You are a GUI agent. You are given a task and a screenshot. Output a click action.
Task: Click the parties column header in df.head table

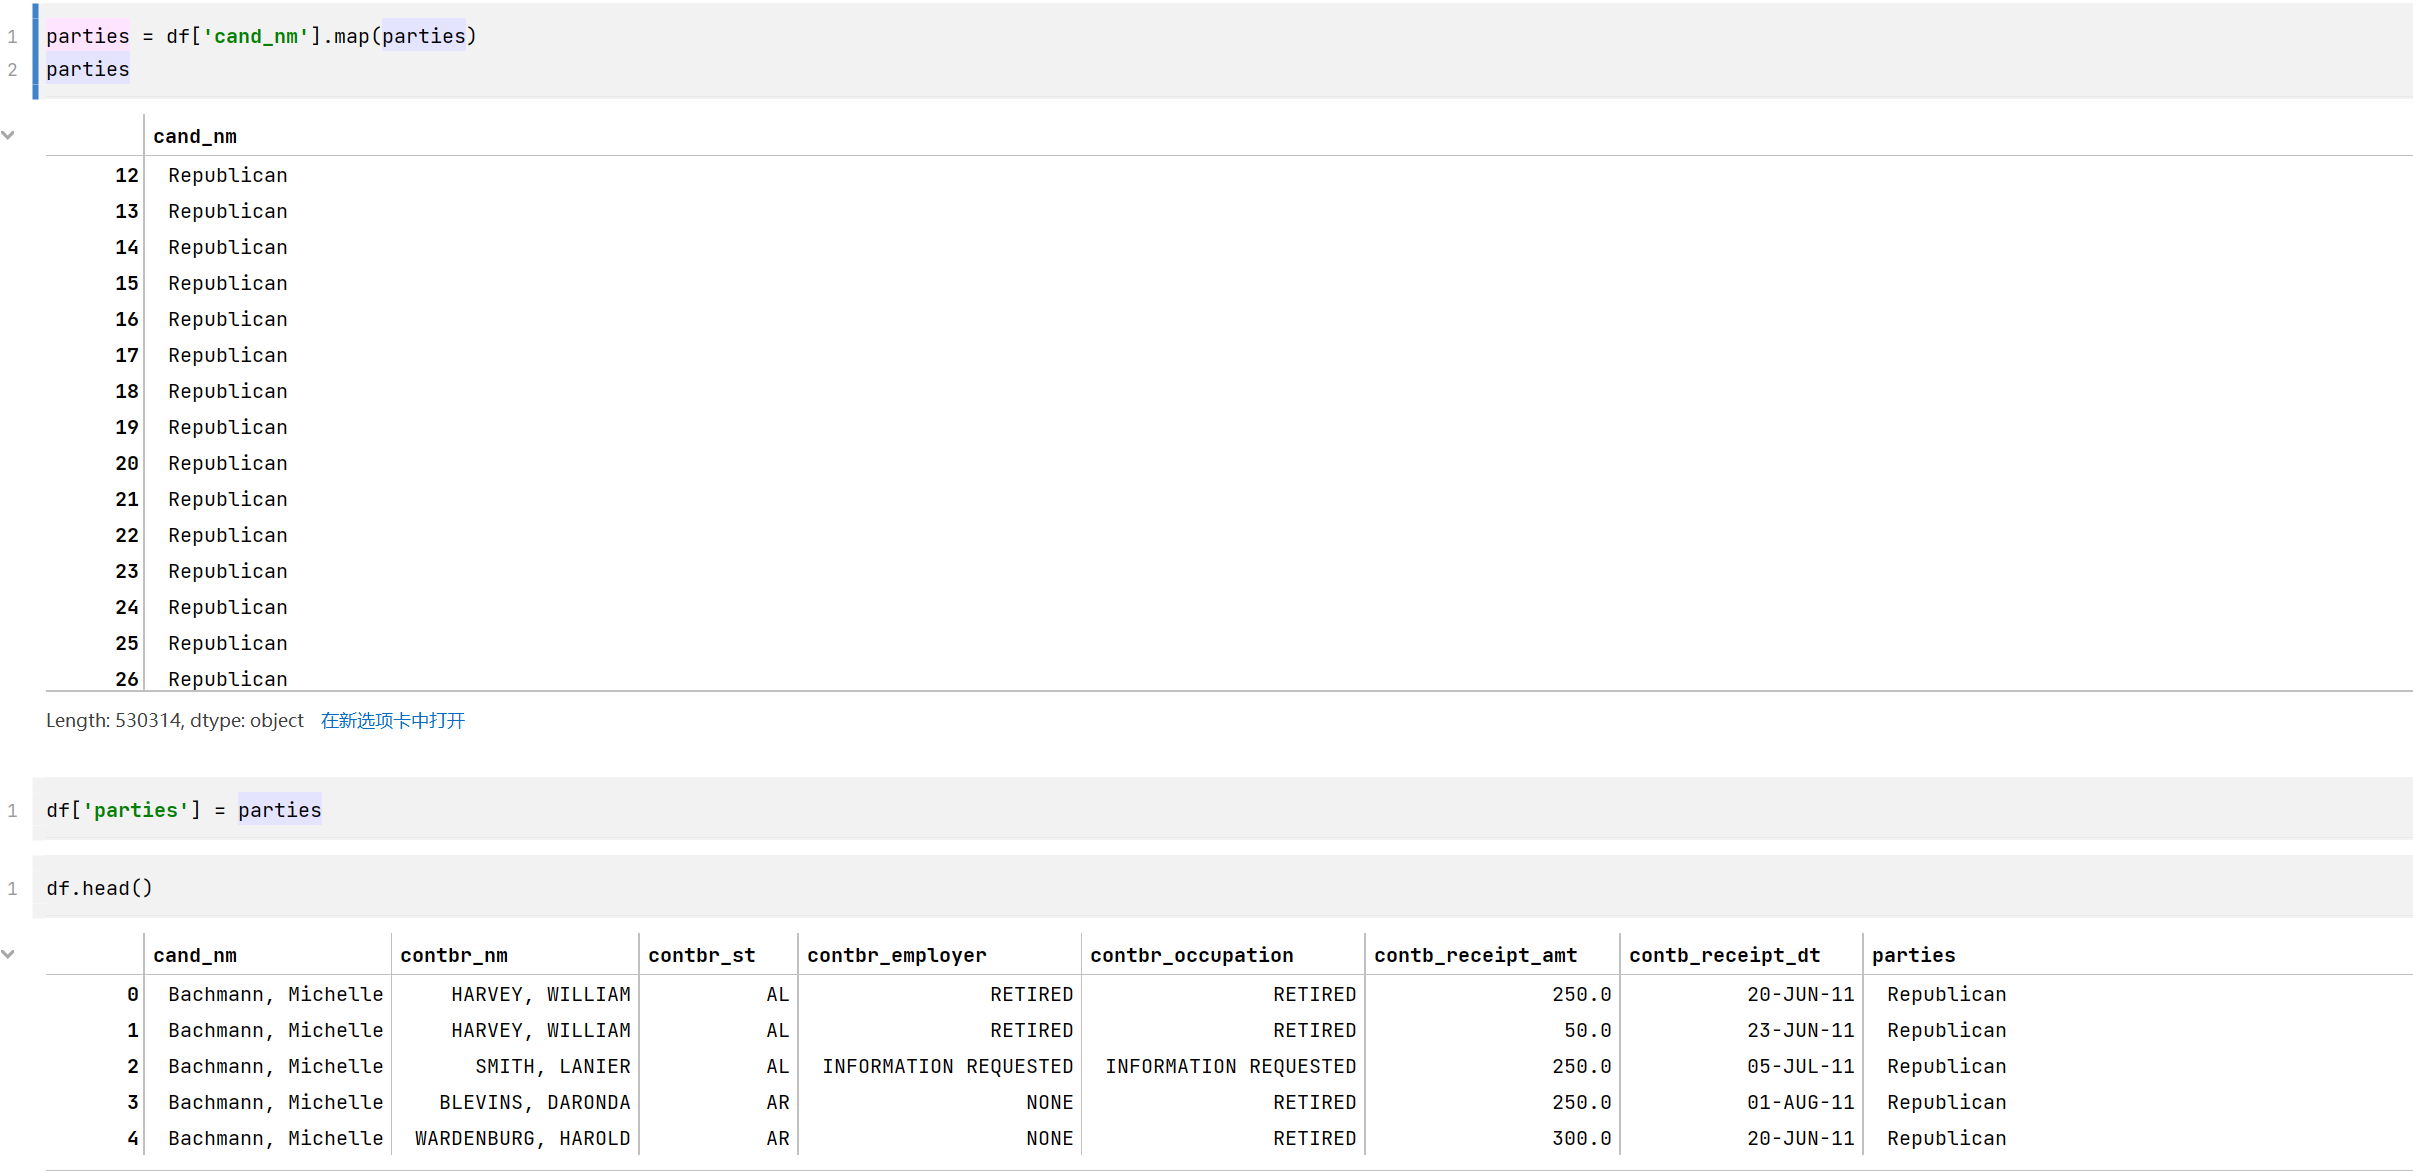(x=1913, y=955)
